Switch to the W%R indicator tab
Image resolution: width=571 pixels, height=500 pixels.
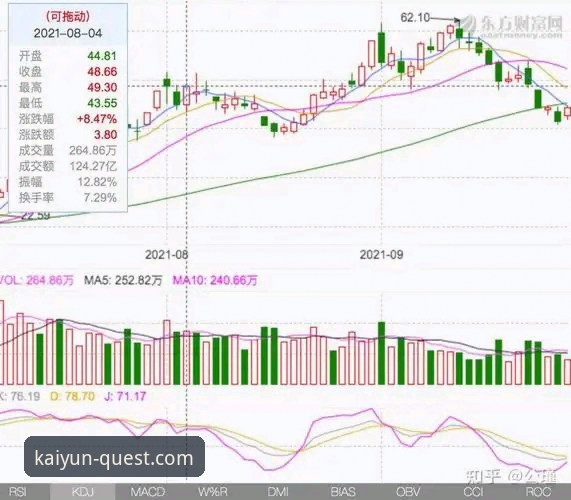pyautogui.click(x=213, y=492)
